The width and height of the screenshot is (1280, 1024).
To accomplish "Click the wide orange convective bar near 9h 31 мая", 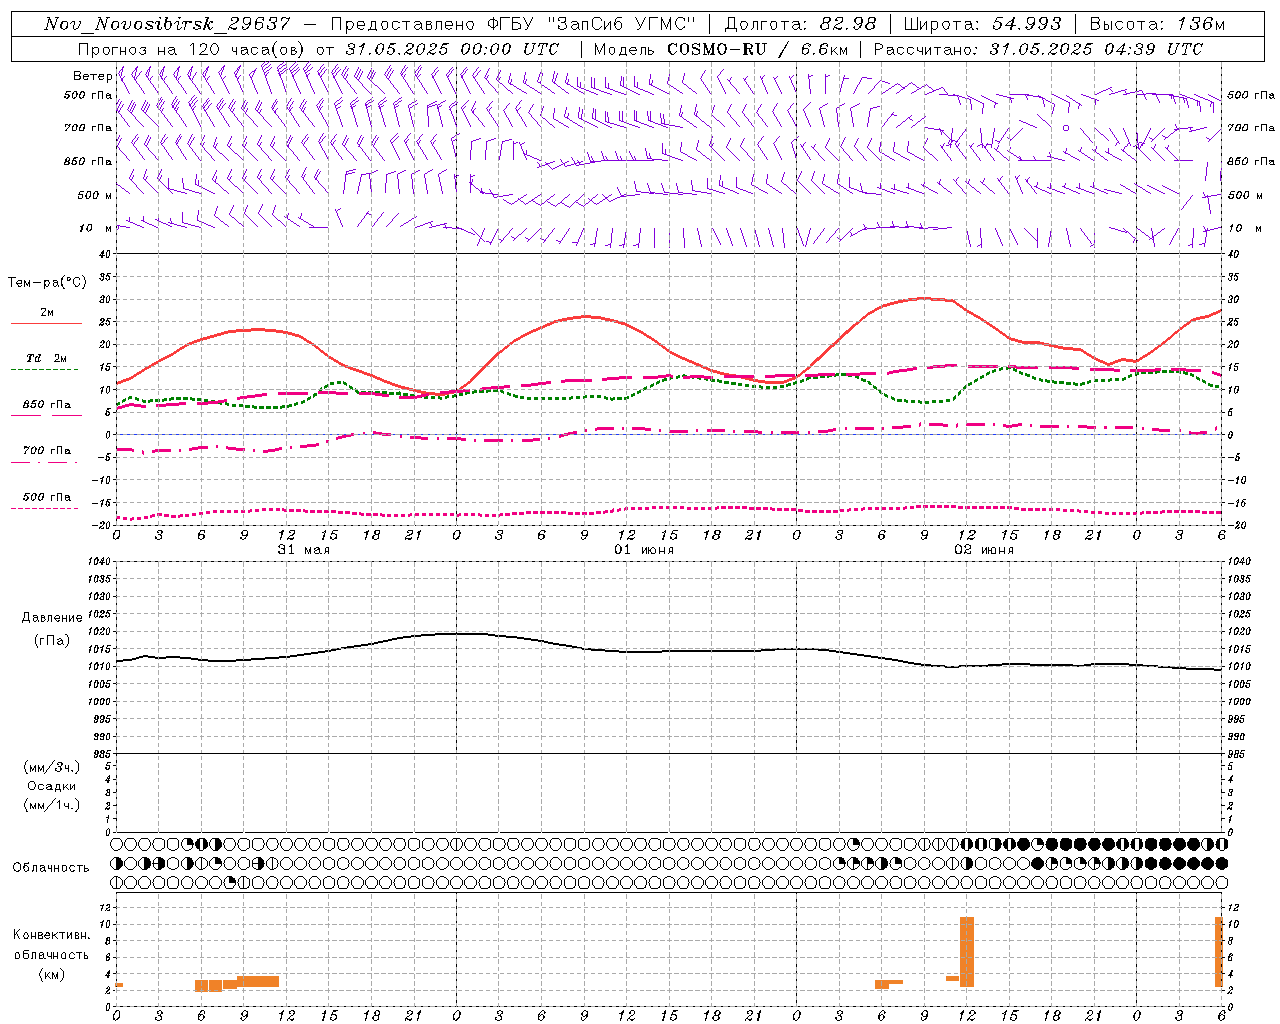I will pos(258,982).
